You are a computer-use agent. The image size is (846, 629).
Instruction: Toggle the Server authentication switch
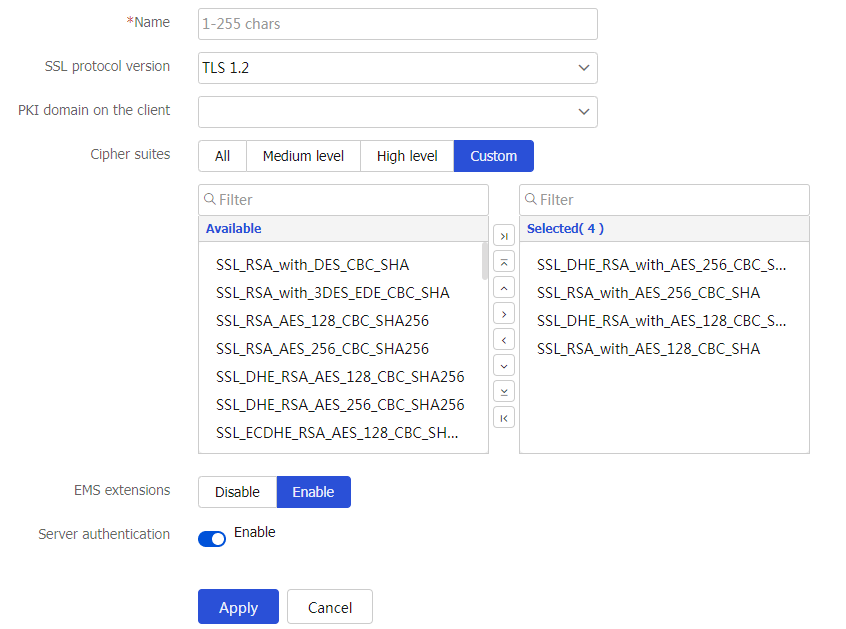[x=212, y=539]
